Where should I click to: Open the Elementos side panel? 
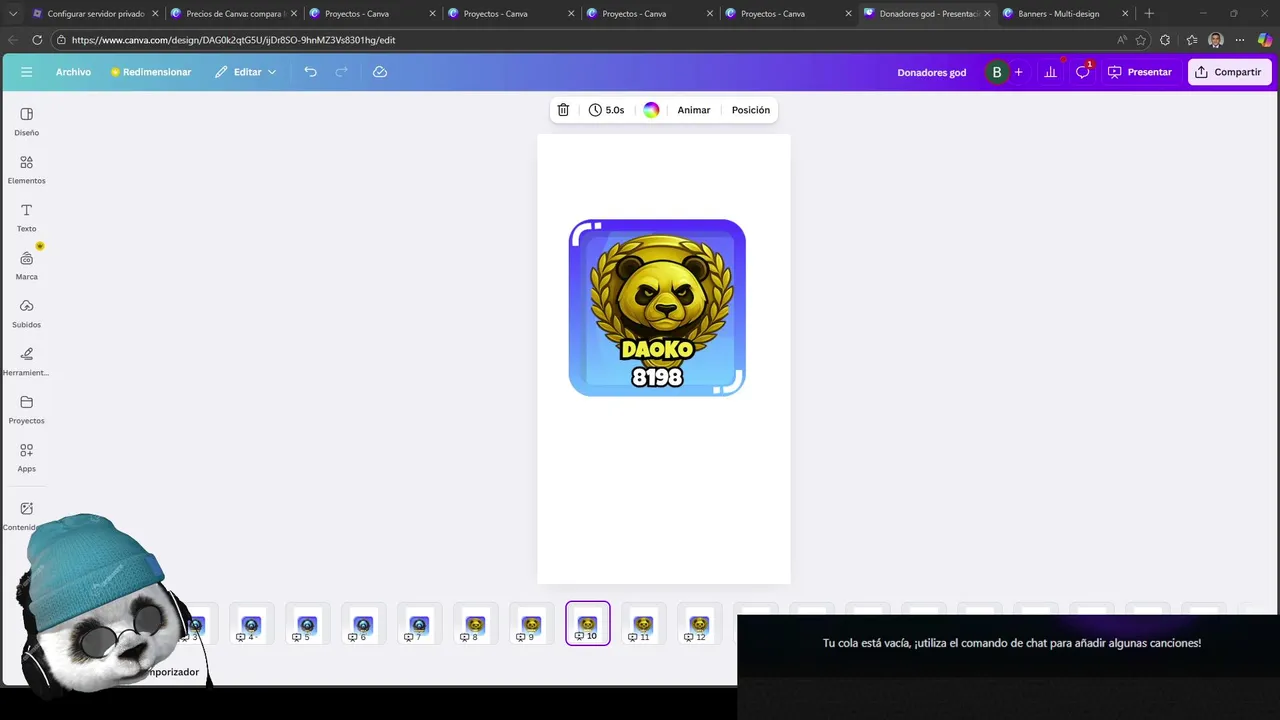pyautogui.click(x=27, y=170)
